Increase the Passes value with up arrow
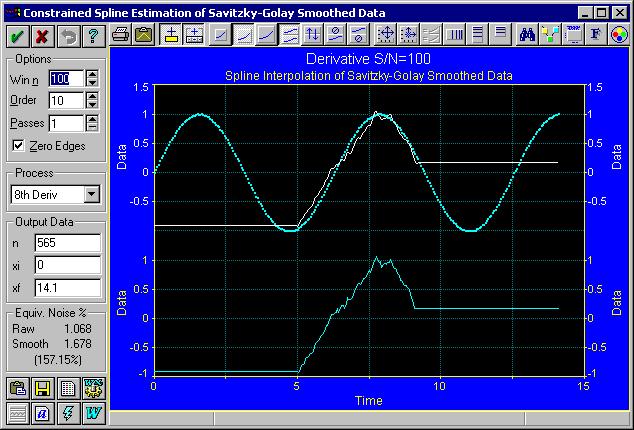Image resolution: width=634 pixels, height=430 pixels. pos(92,119)
